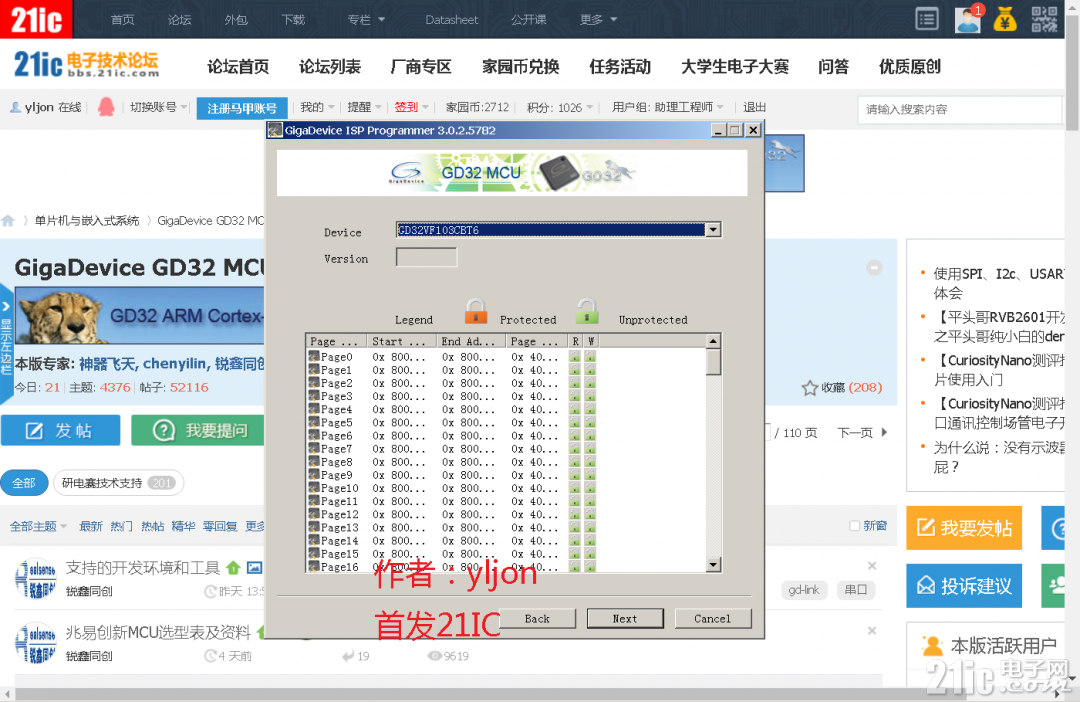This screenshot has width=1080, height=702.
Task: Open the QR code icon
Action: [x=1044, y=19]
